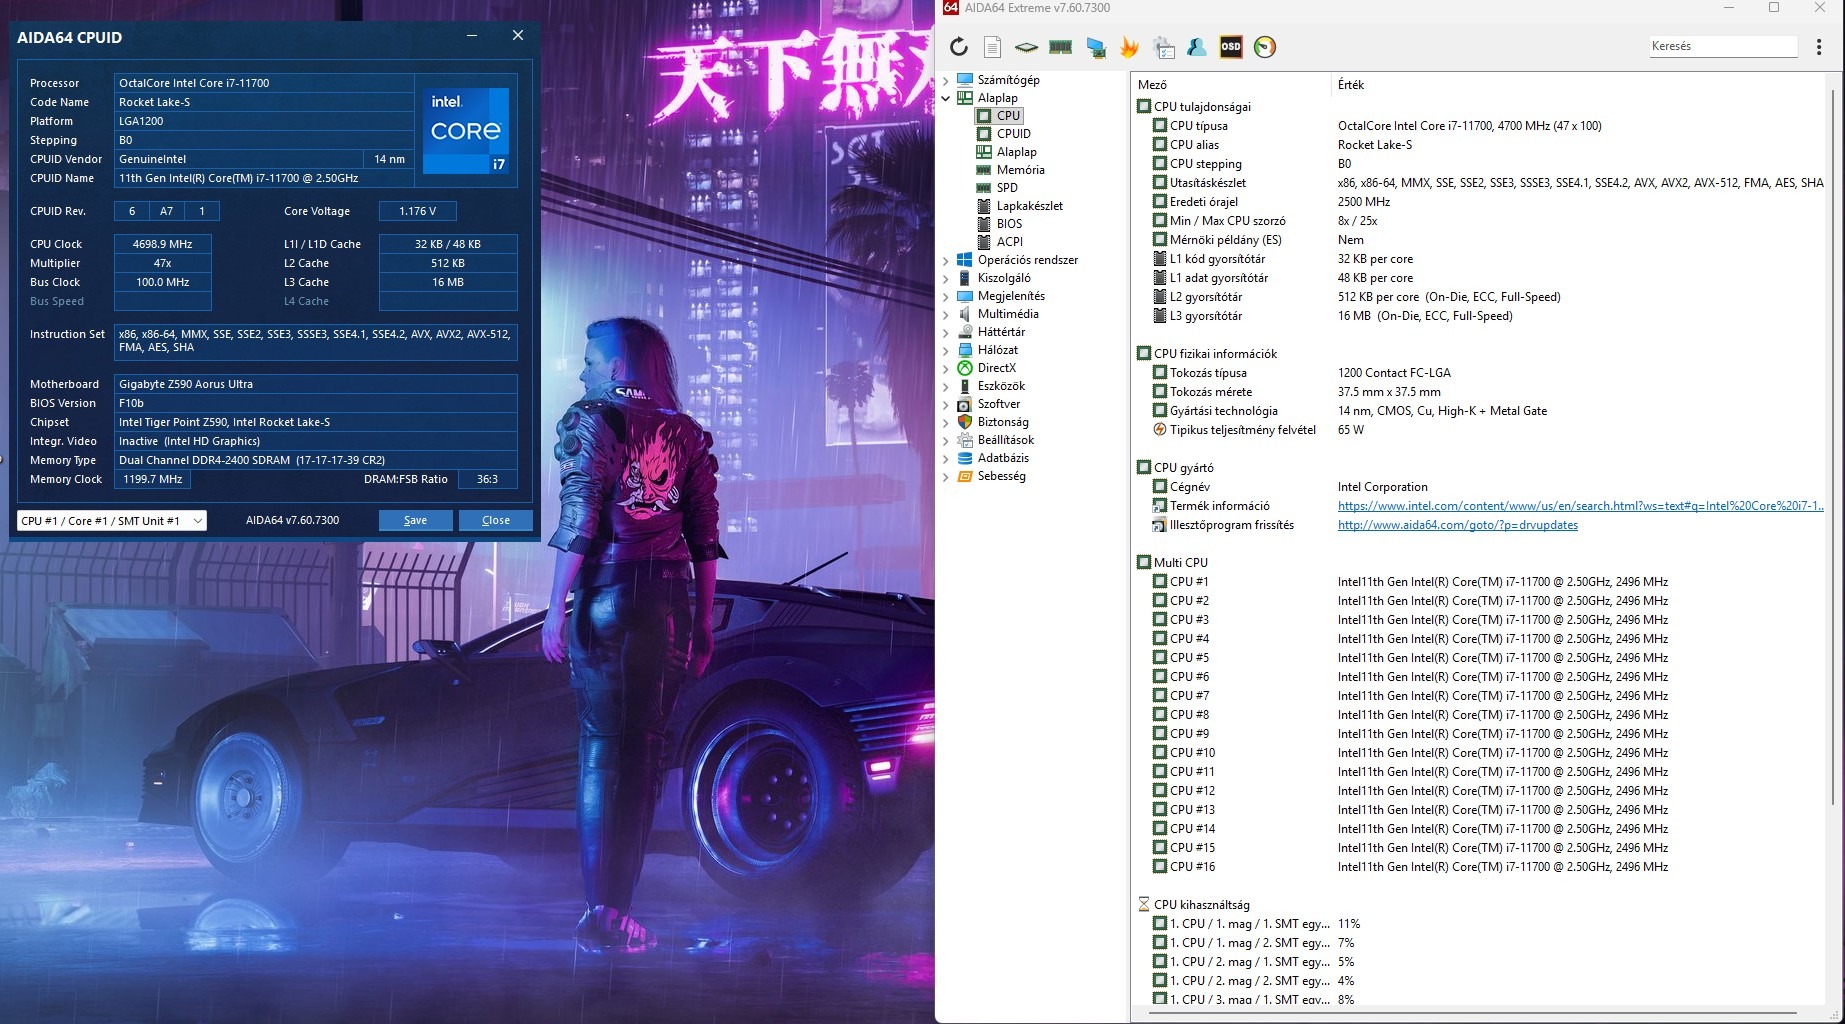Open the gear with checklist toolbar icon
1845x1024 pixels.
coord(1164,47)
